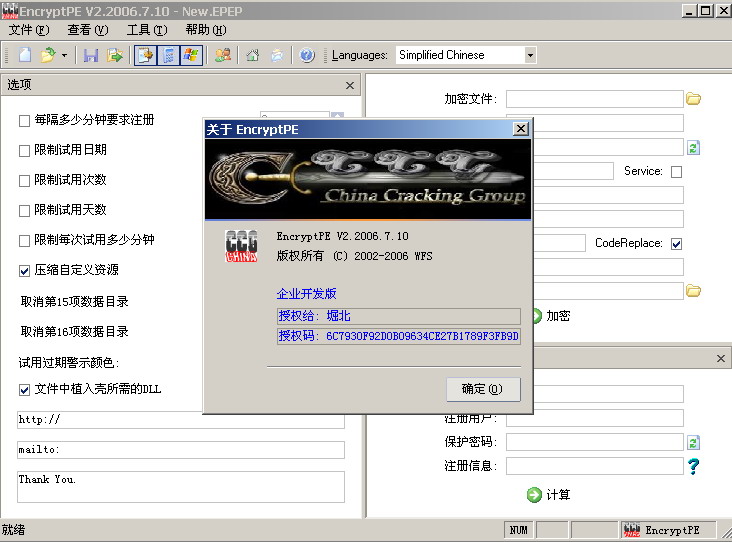Select 取消第15项数据目录 option text

coord(75,302)
